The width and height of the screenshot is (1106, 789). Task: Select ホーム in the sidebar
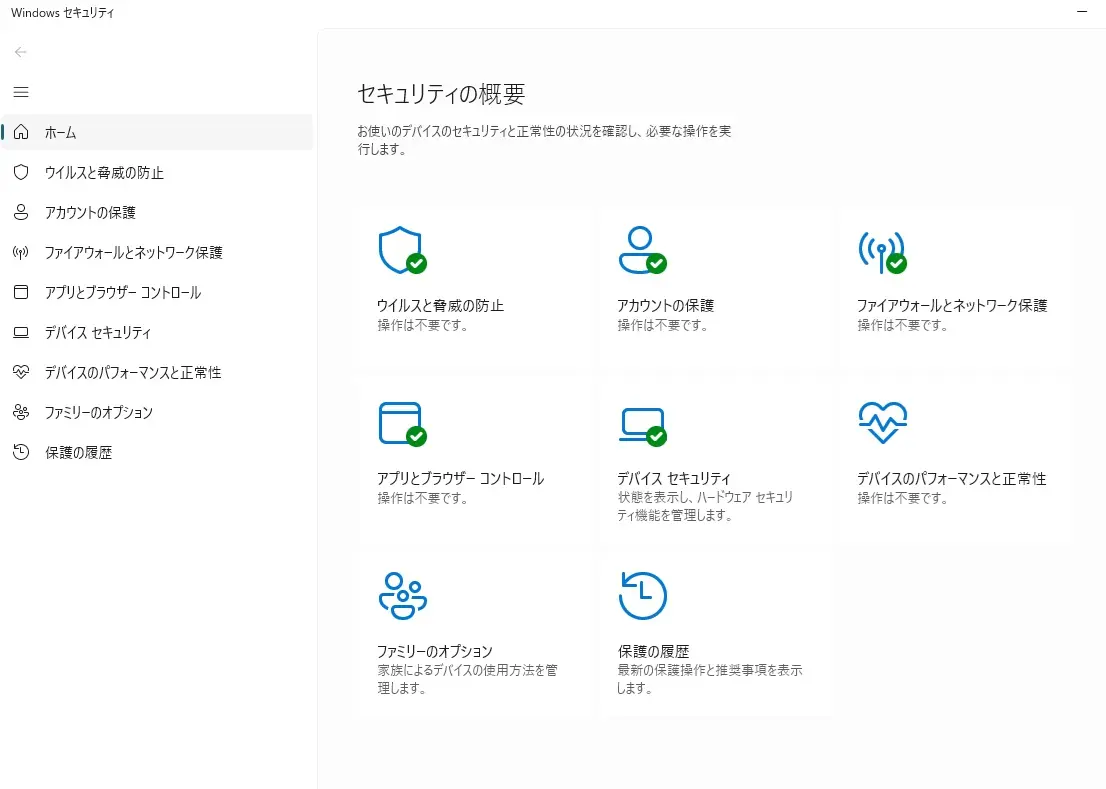pos(157,132)
